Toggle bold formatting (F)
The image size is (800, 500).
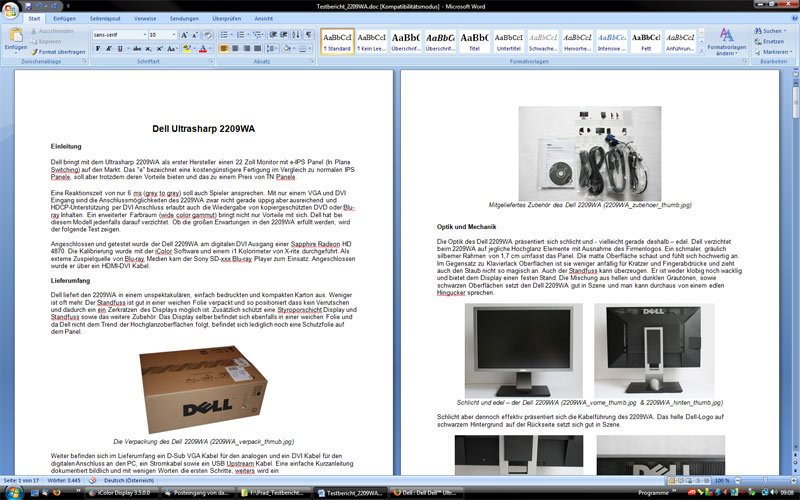[x=98, y=48]
